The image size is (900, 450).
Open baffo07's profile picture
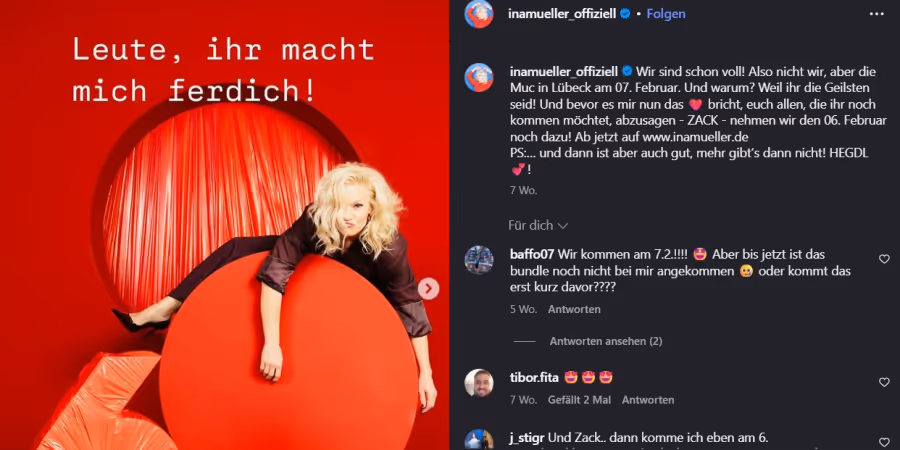click(479, 260)
